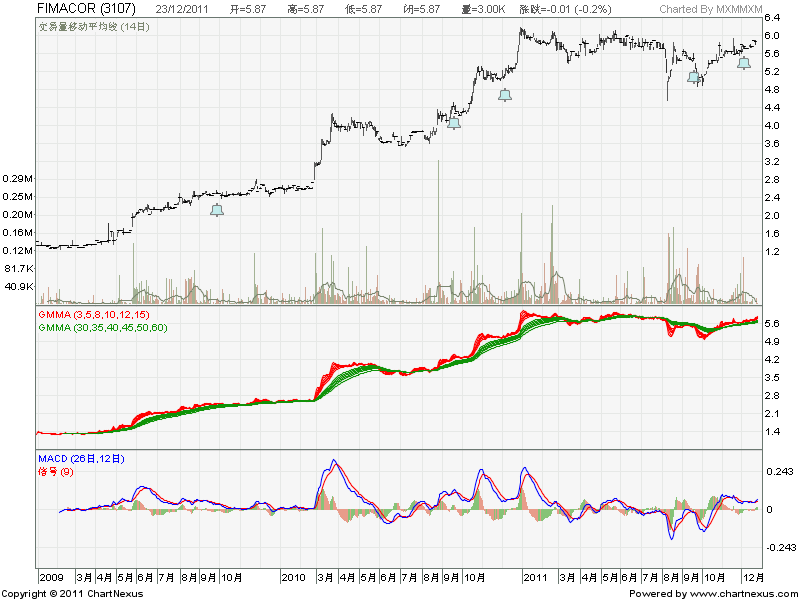
Task: Click the blue MACD (26日,12日) label
Action: (x=81, y=459)
